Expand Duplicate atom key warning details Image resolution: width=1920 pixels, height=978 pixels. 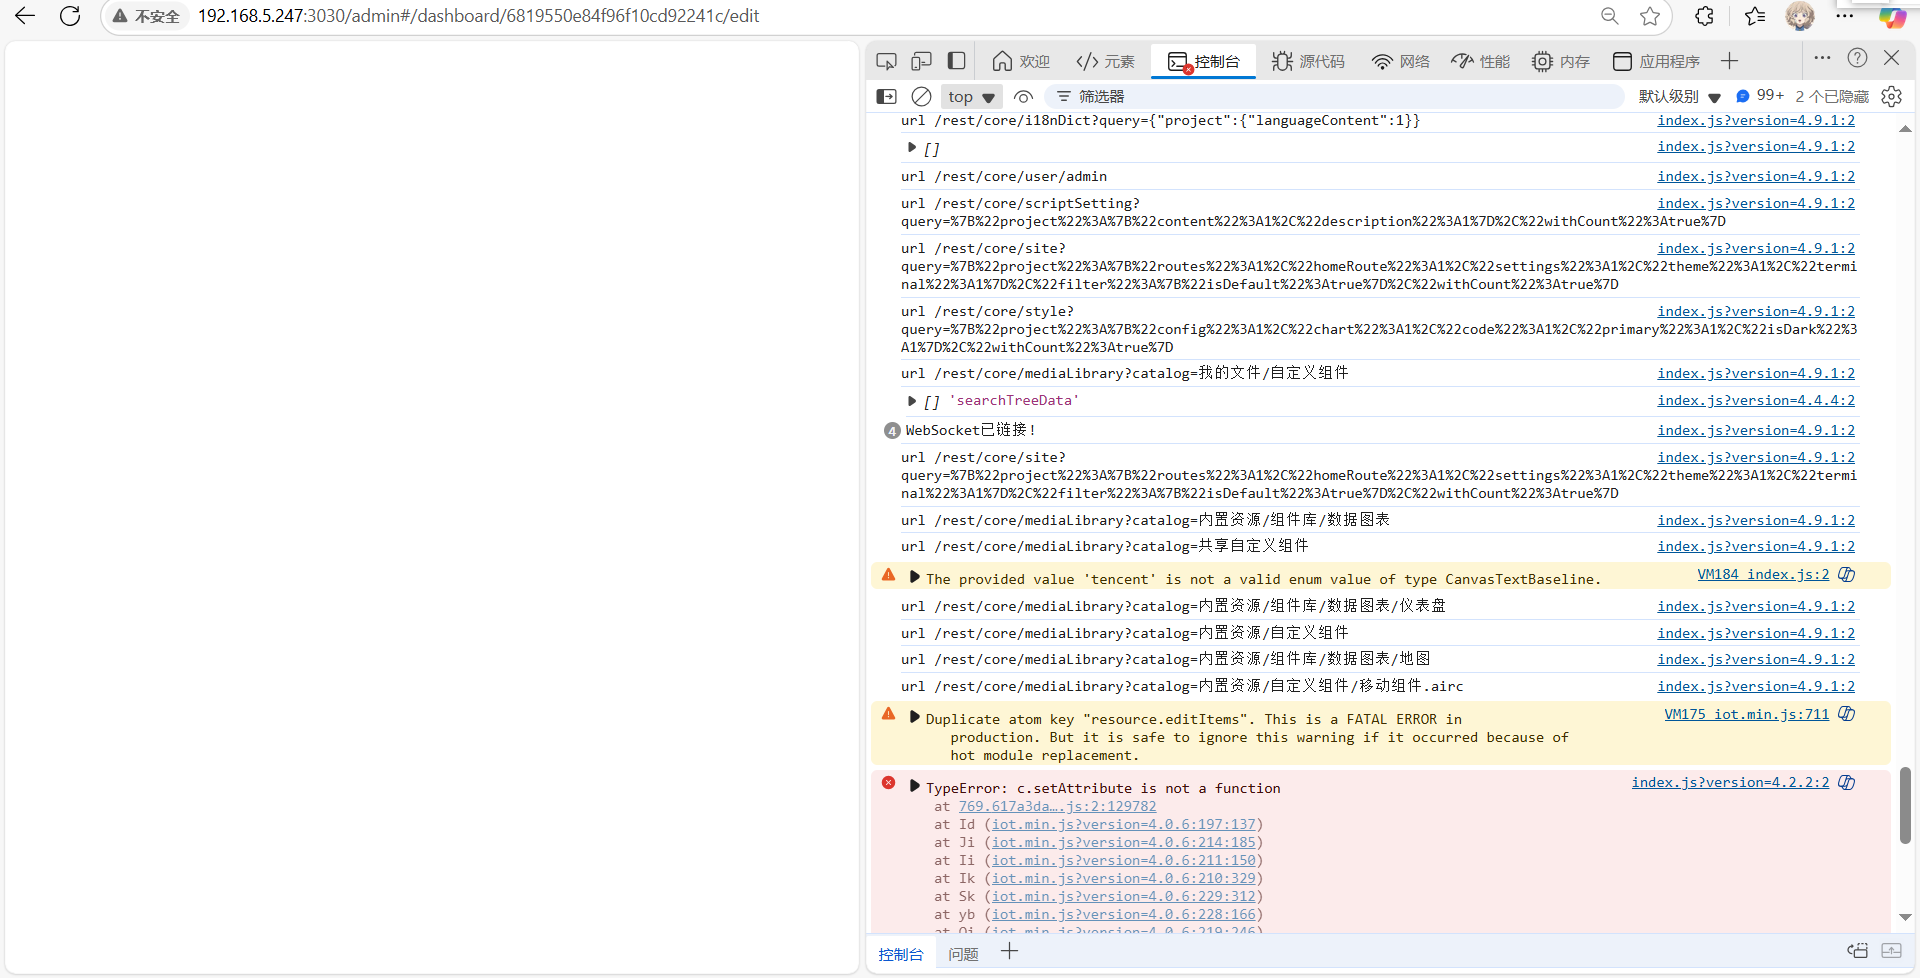point(914,717)
